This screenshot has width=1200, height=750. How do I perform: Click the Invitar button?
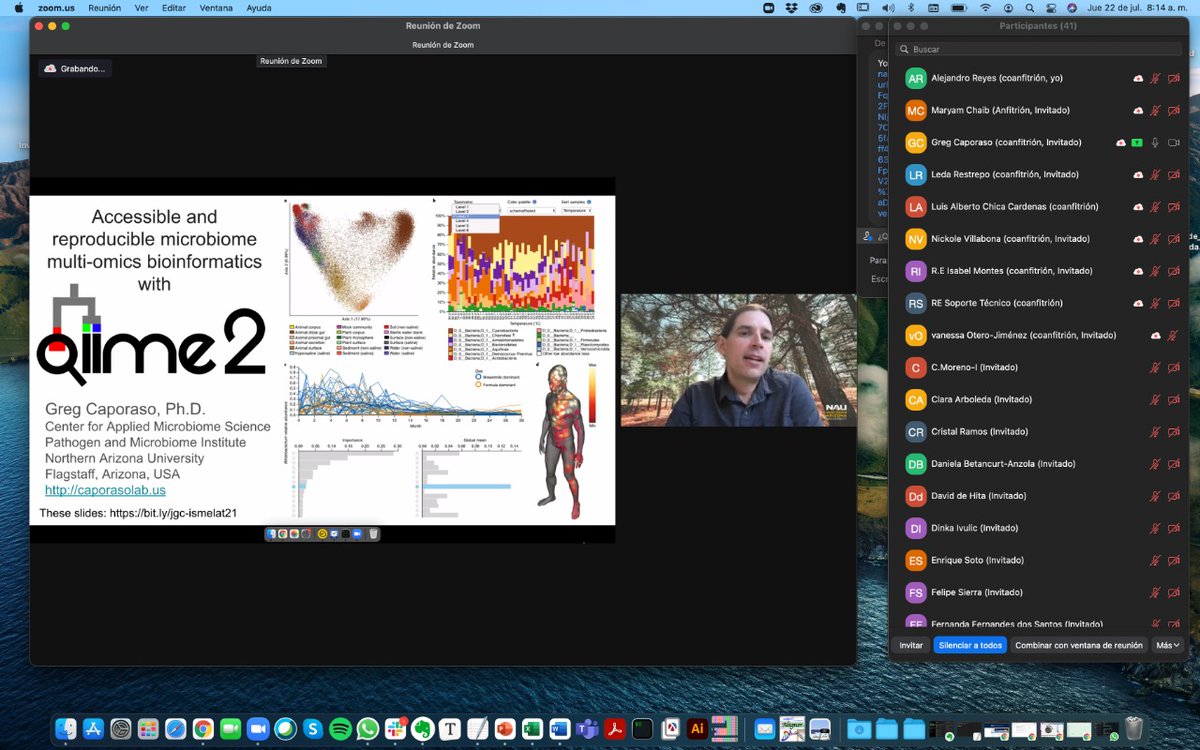pos(911,645)
